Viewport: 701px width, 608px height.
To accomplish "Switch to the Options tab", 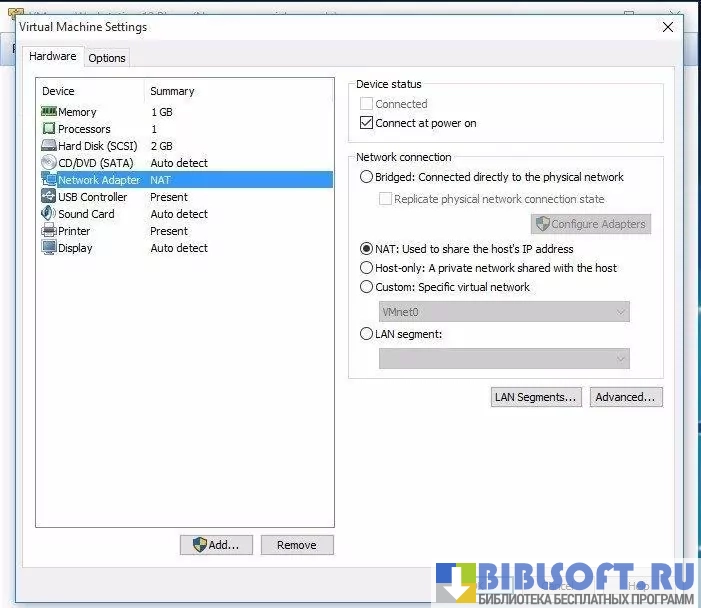I will tap(107, 58).
